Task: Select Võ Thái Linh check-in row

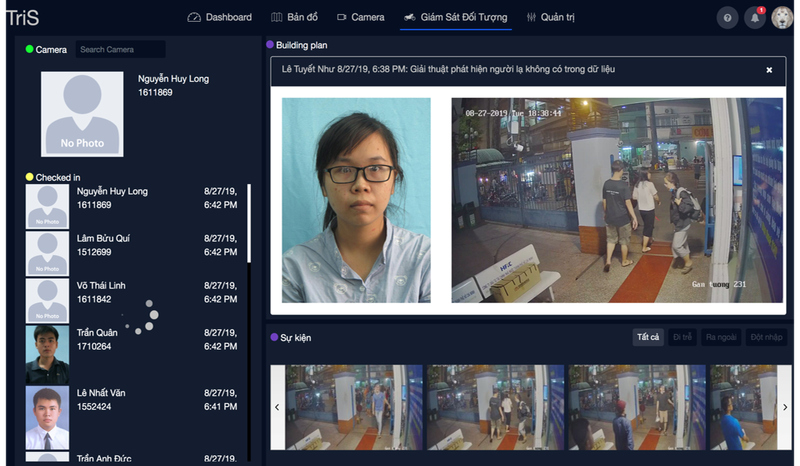Action: (132, 301)
